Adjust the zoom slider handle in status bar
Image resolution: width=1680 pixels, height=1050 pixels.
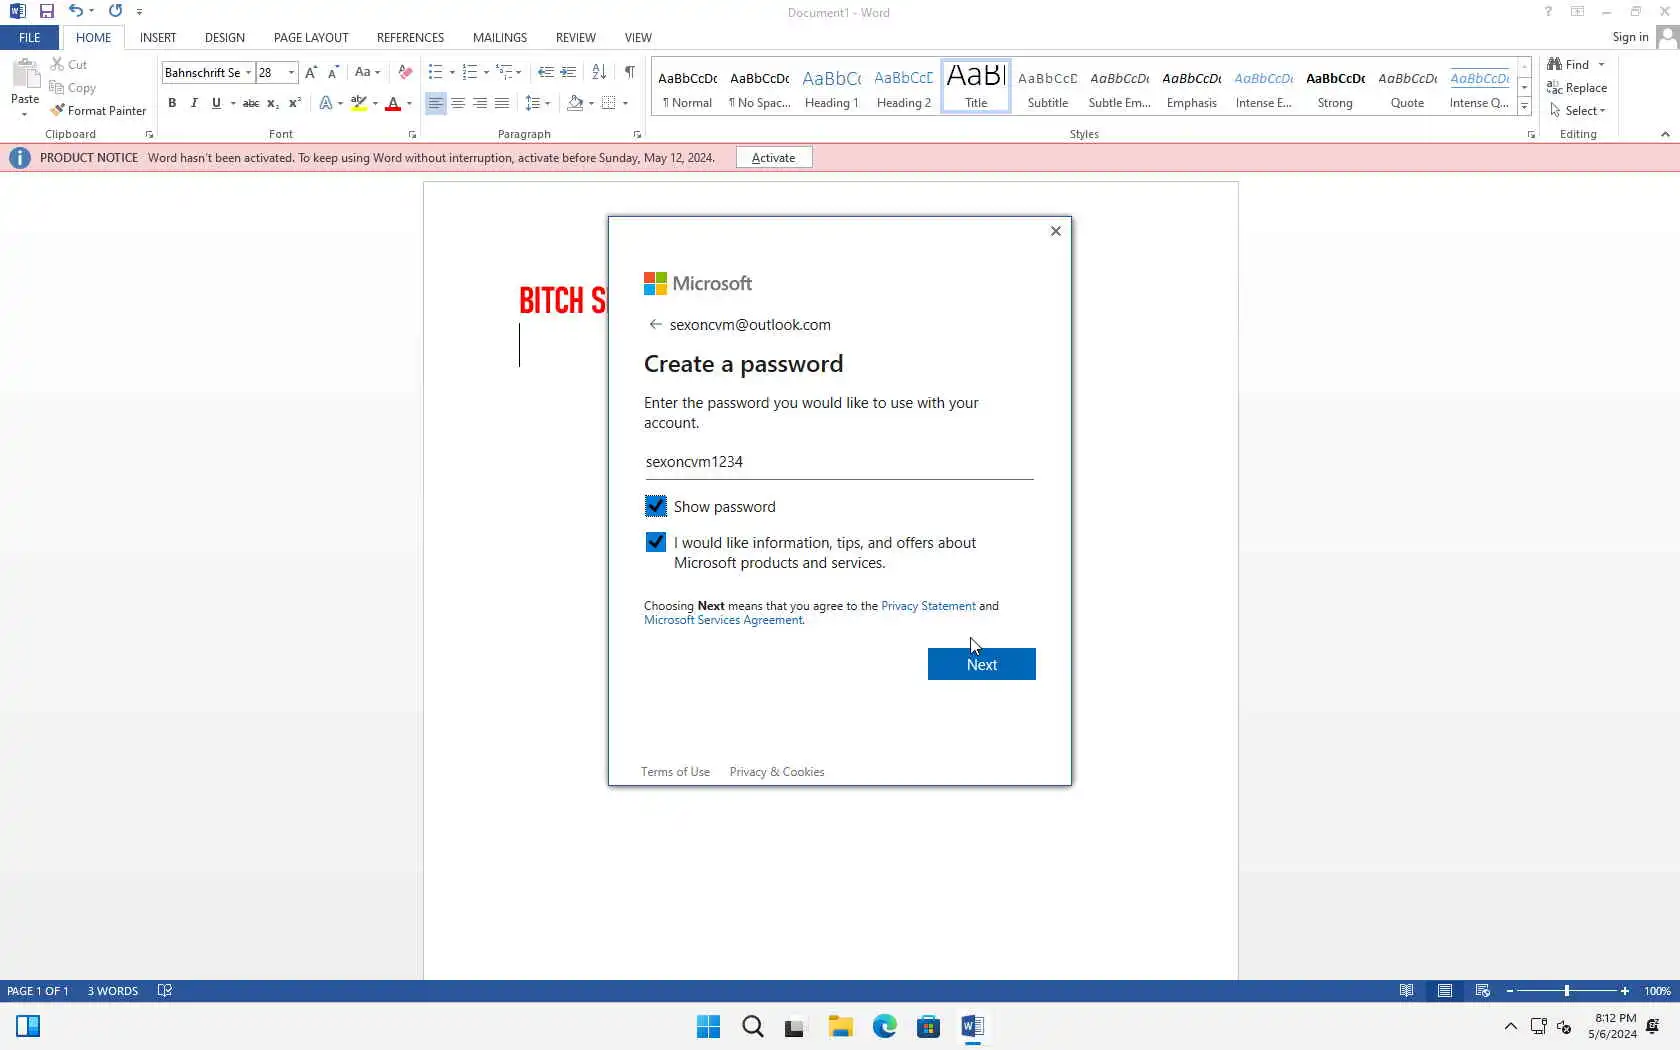point(1567,991)
